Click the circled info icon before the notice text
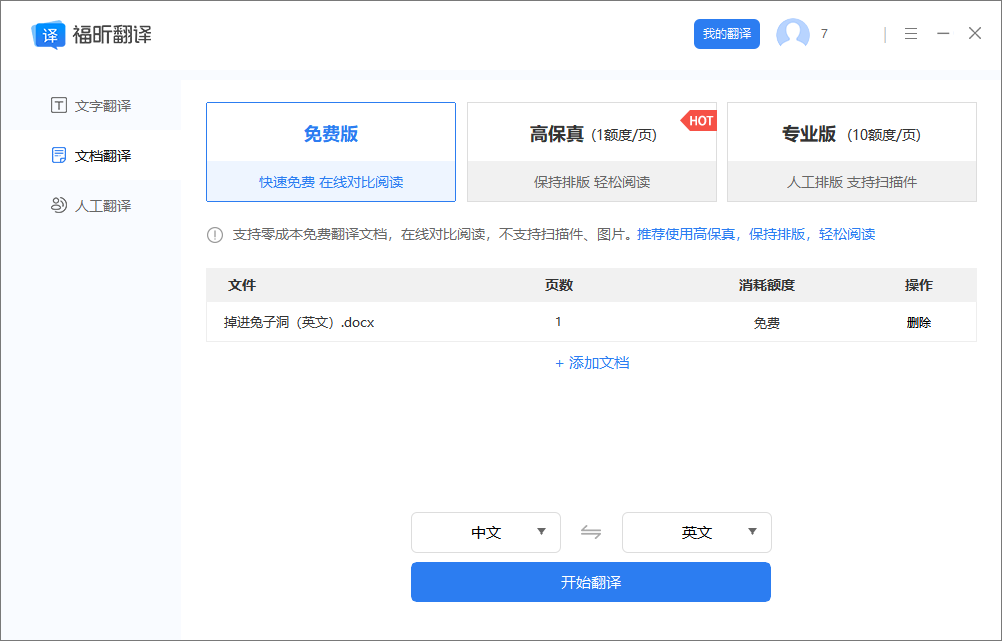 coord(215,233)
